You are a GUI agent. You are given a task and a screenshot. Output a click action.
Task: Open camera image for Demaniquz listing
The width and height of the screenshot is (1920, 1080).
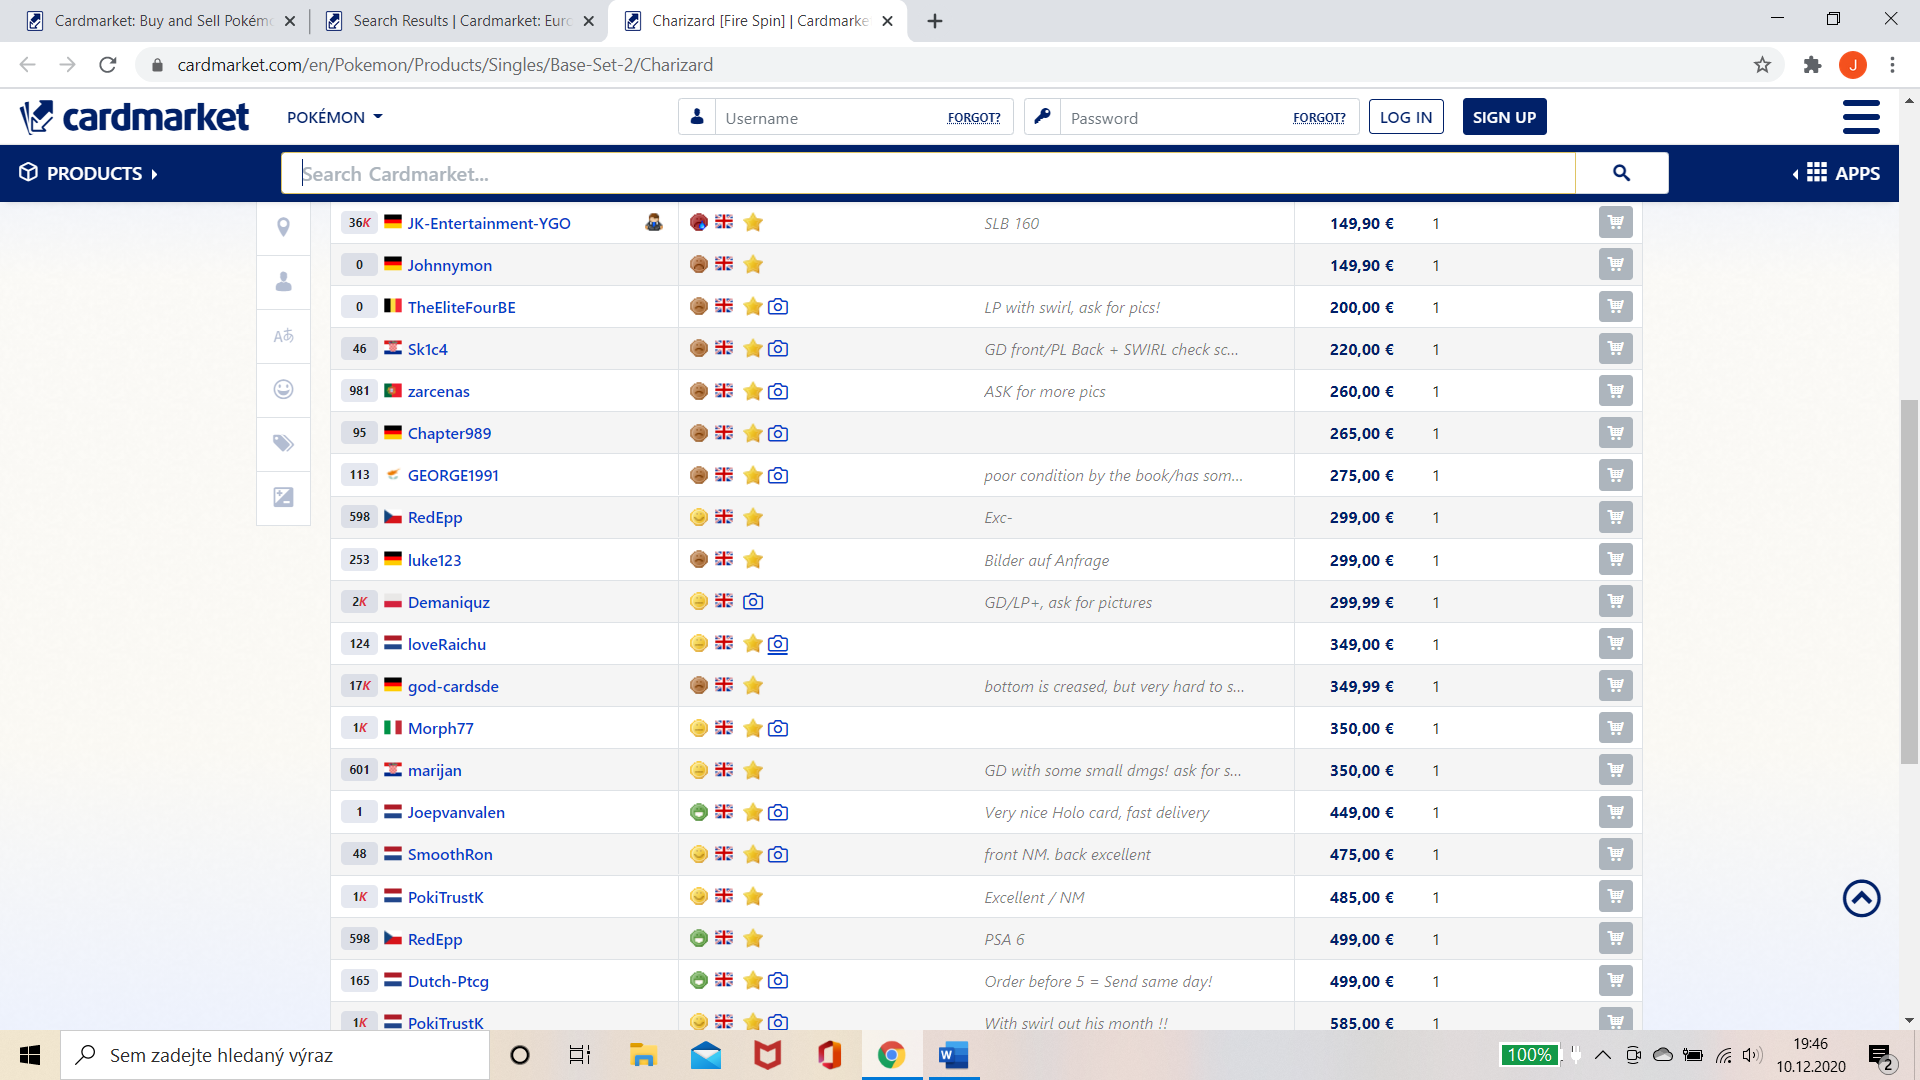coord(753,601)
